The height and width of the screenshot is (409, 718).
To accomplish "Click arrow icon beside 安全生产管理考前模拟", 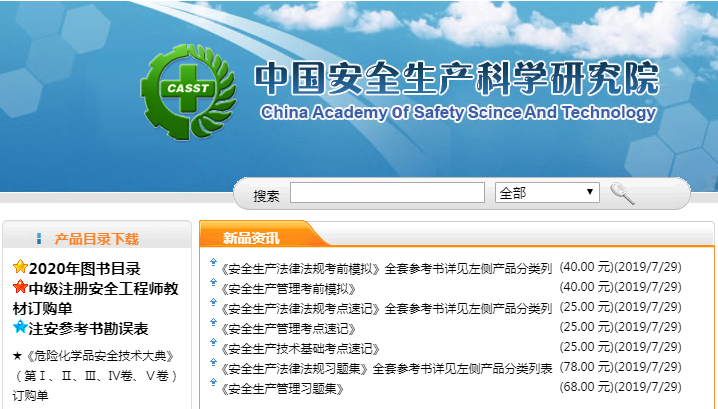I will pyautogui.click(x=213, y=283).
